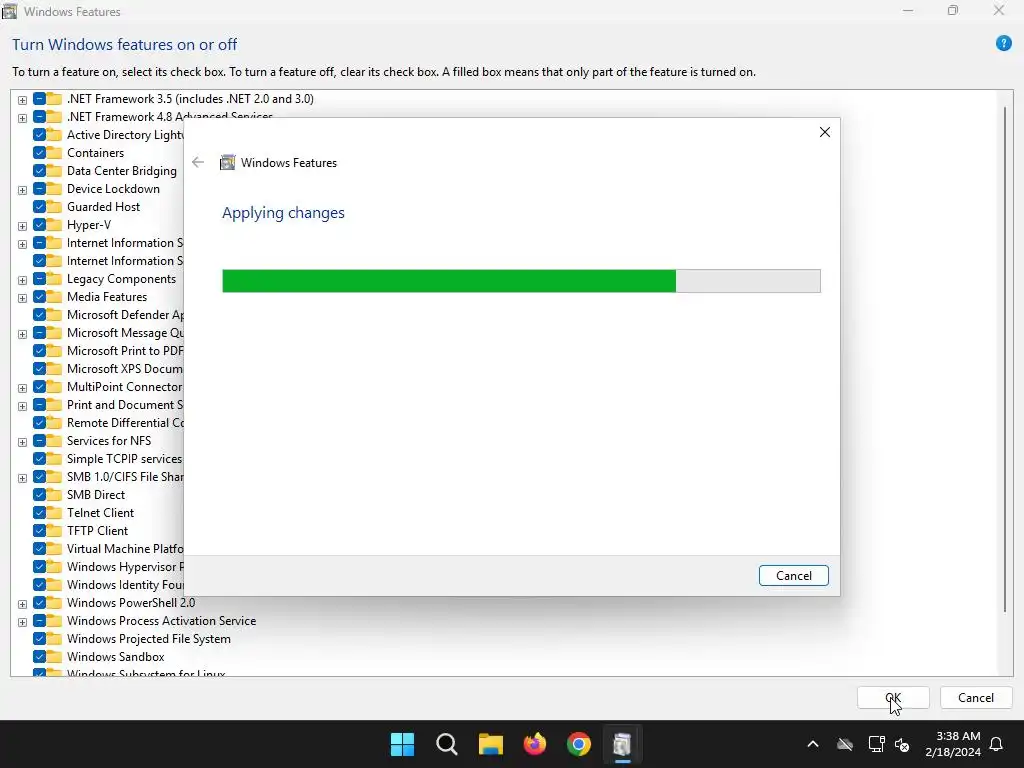Click folder icon beside Hyper-V

tap(54, 225)
